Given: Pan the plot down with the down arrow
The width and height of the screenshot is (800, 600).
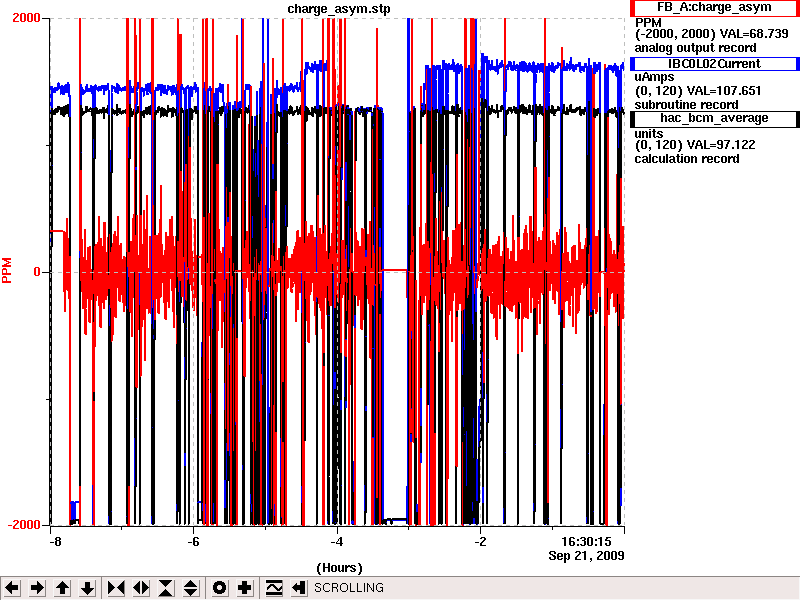Looking at the screenshot, I should click(87, 588).
